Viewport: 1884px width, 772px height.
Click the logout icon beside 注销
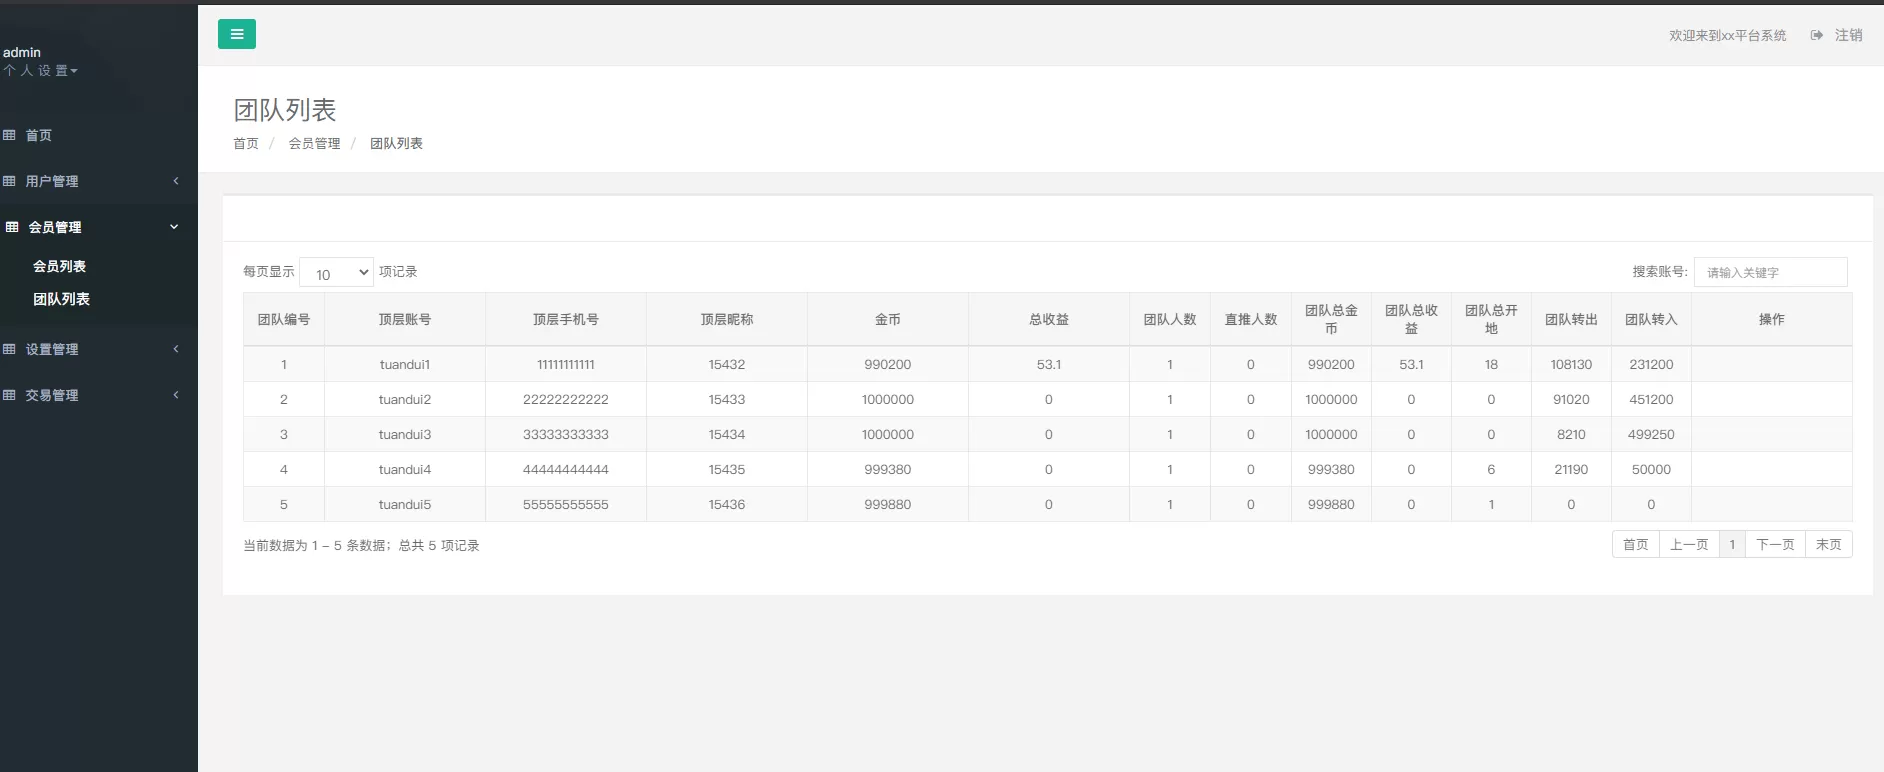pyautogui.click(x=1816, y=35)
